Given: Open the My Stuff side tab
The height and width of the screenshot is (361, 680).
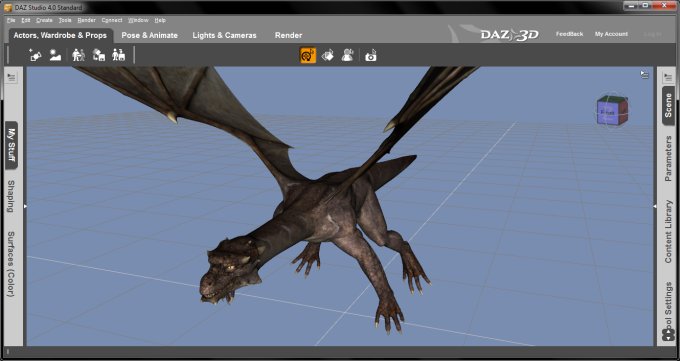Looking at the screenshot, I should [x=11, y=145].
